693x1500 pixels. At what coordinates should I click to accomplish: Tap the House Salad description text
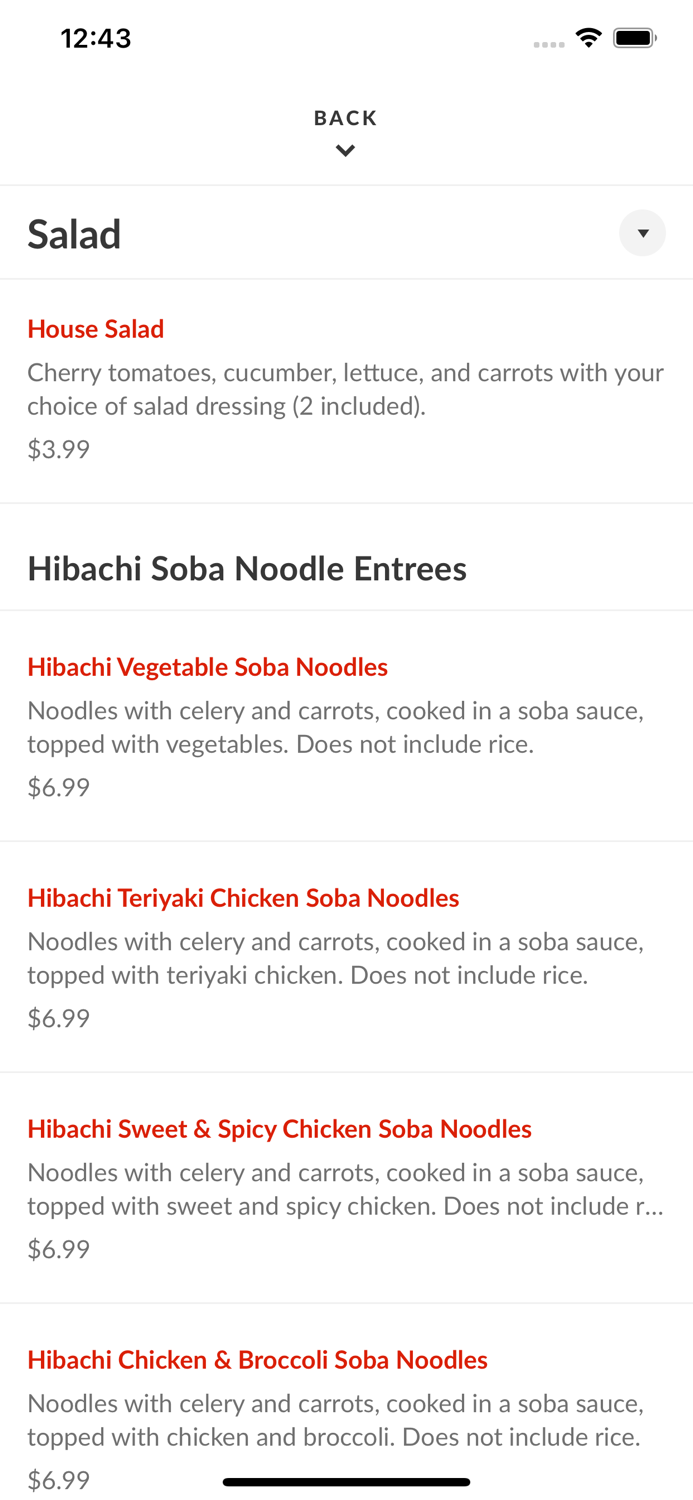click(346, 389)
